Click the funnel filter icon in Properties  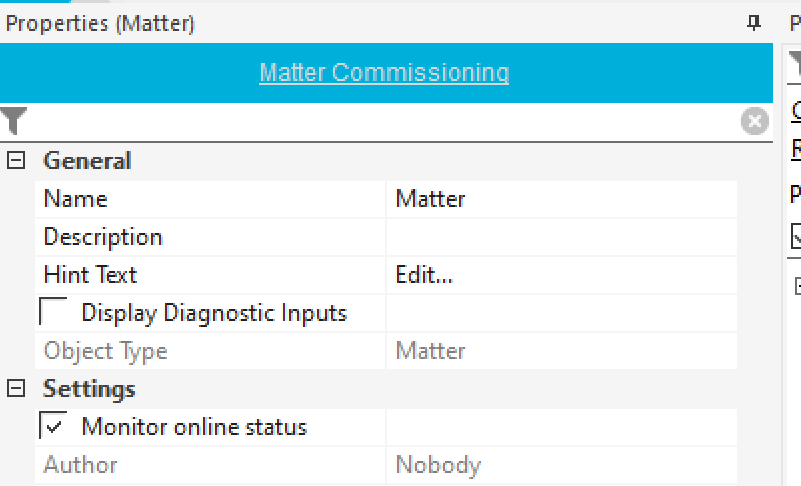point(13,121)
